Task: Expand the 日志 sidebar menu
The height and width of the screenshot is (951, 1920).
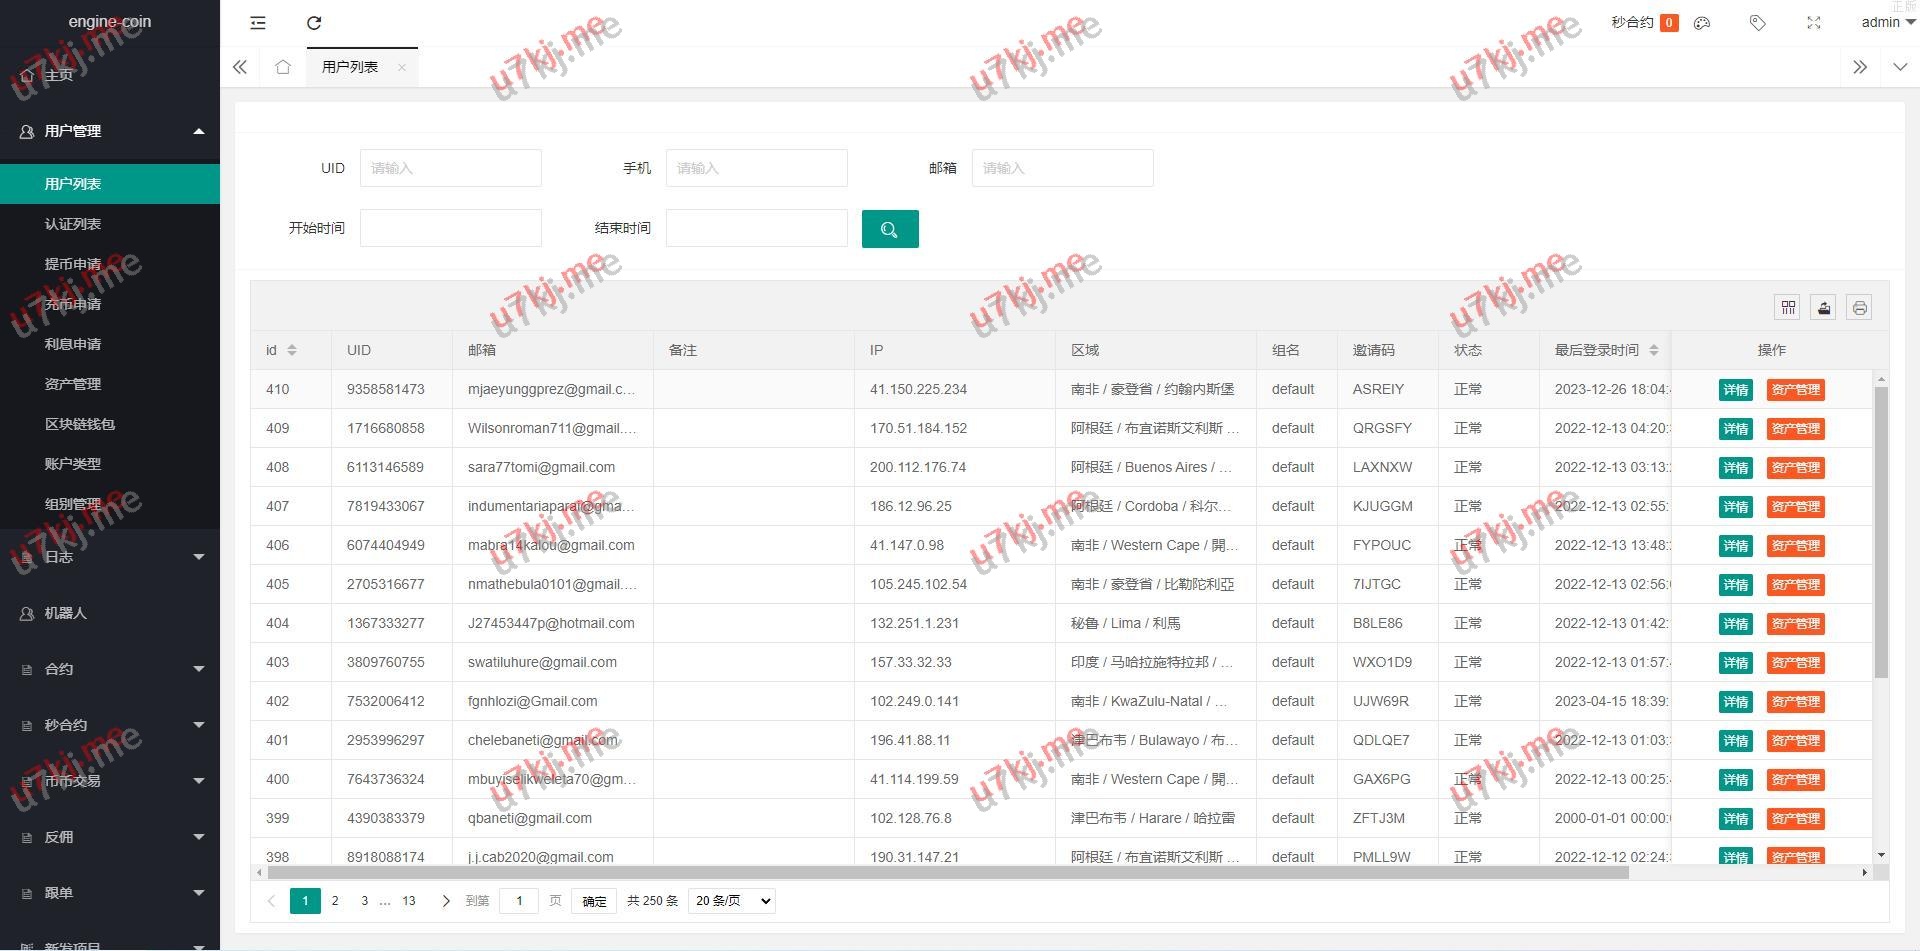Action: 110,557
